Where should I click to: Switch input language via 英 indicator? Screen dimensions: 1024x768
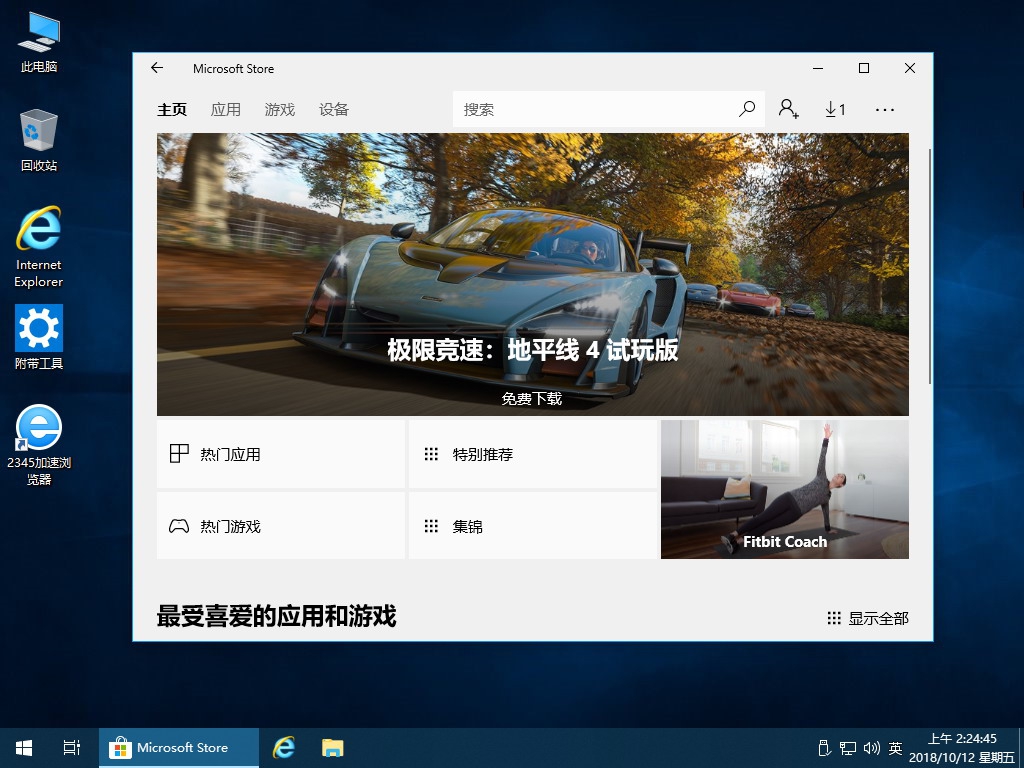tap(895, 748)
